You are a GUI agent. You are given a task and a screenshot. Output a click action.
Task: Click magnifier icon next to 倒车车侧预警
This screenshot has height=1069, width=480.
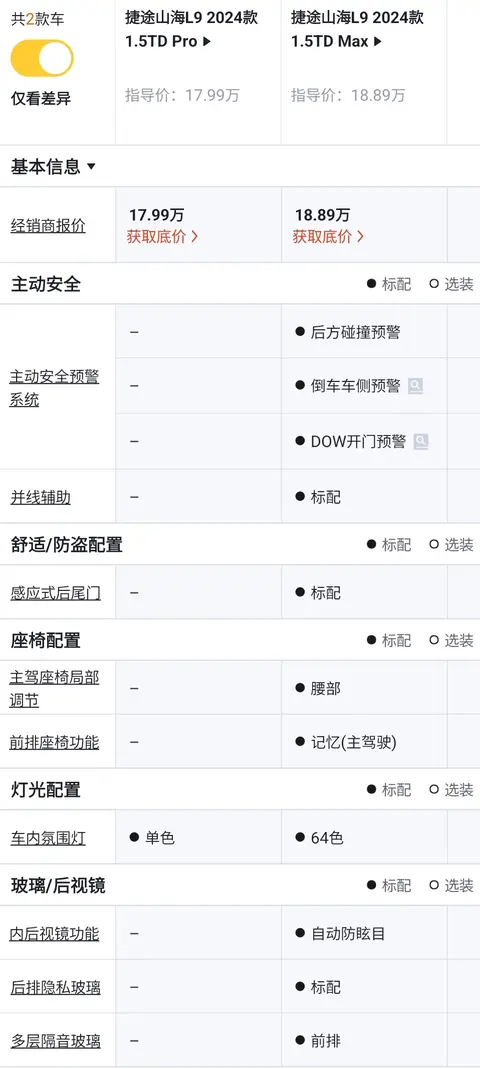coord(415,386)
